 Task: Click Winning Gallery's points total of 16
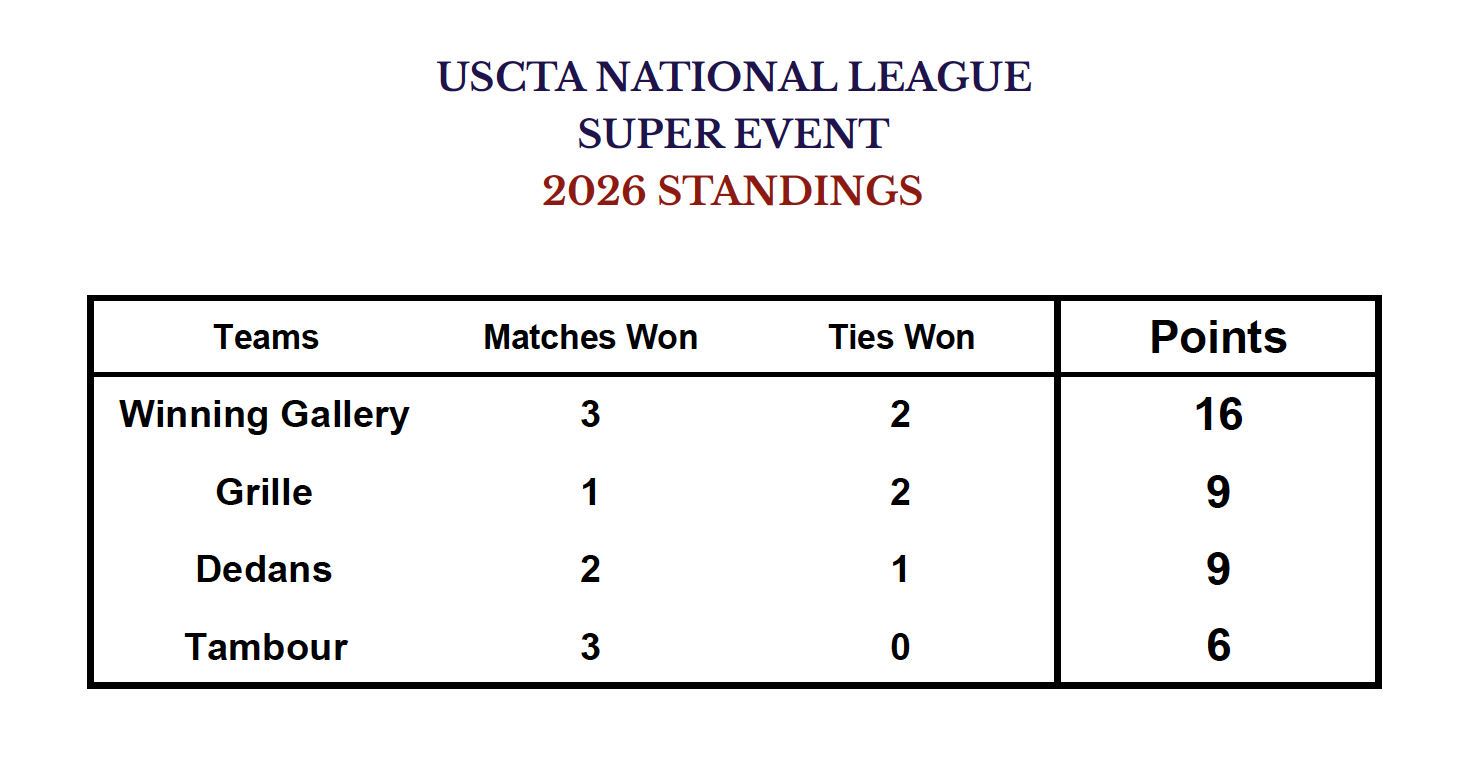(x=1218, y=414)
